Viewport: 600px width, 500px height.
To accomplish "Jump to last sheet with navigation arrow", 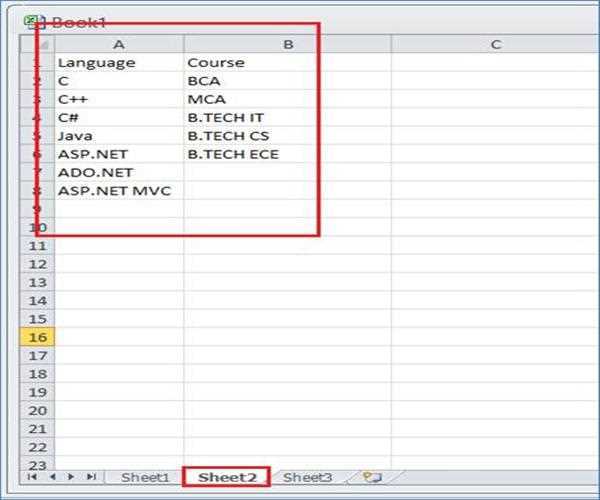I will click(91, 478).
